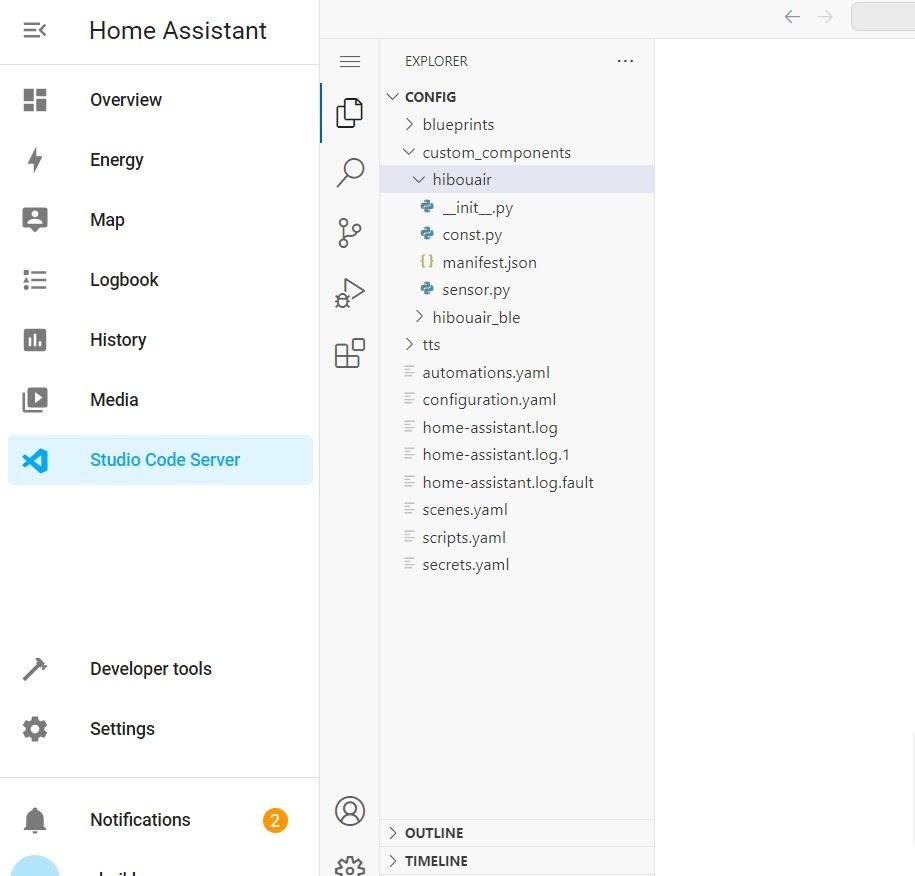Viewport: 915px width, 876px height.
Task: Open the Run and Debug view icon
Action: [x=350, y=293]
